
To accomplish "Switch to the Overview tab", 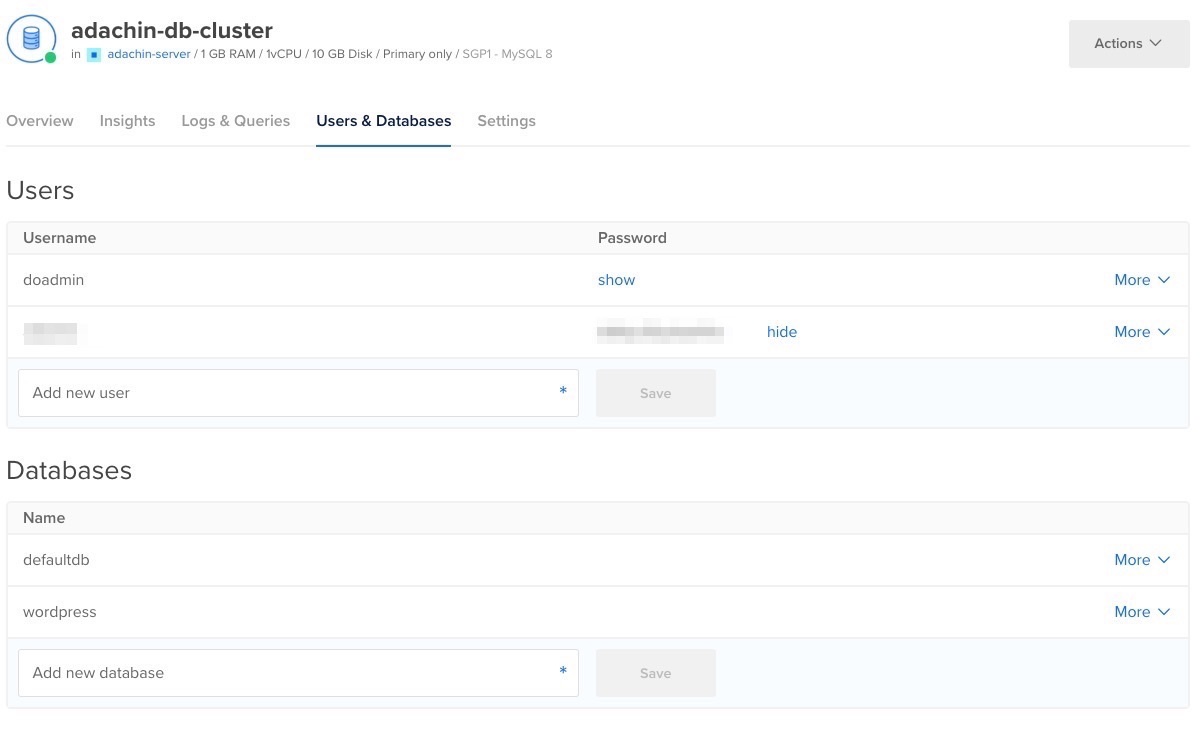I will pyautogui.click(x=40, y=121).
